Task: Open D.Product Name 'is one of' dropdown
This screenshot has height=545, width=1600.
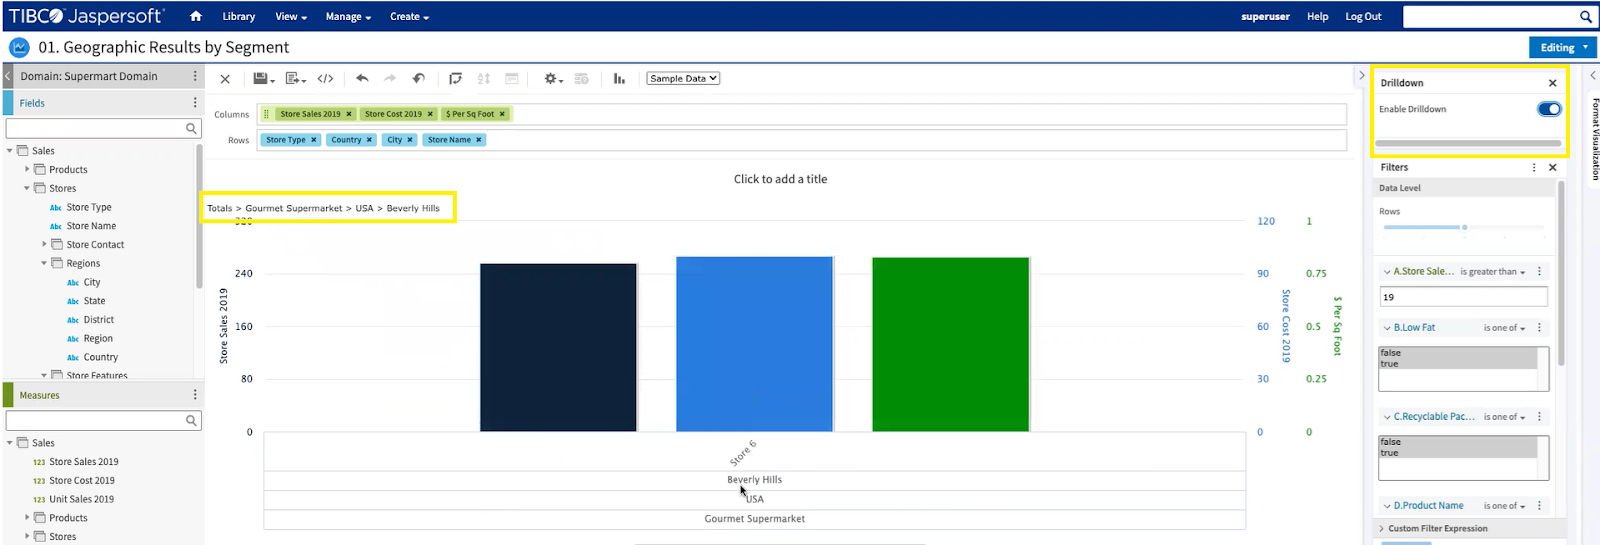Action: point(1504,506)
